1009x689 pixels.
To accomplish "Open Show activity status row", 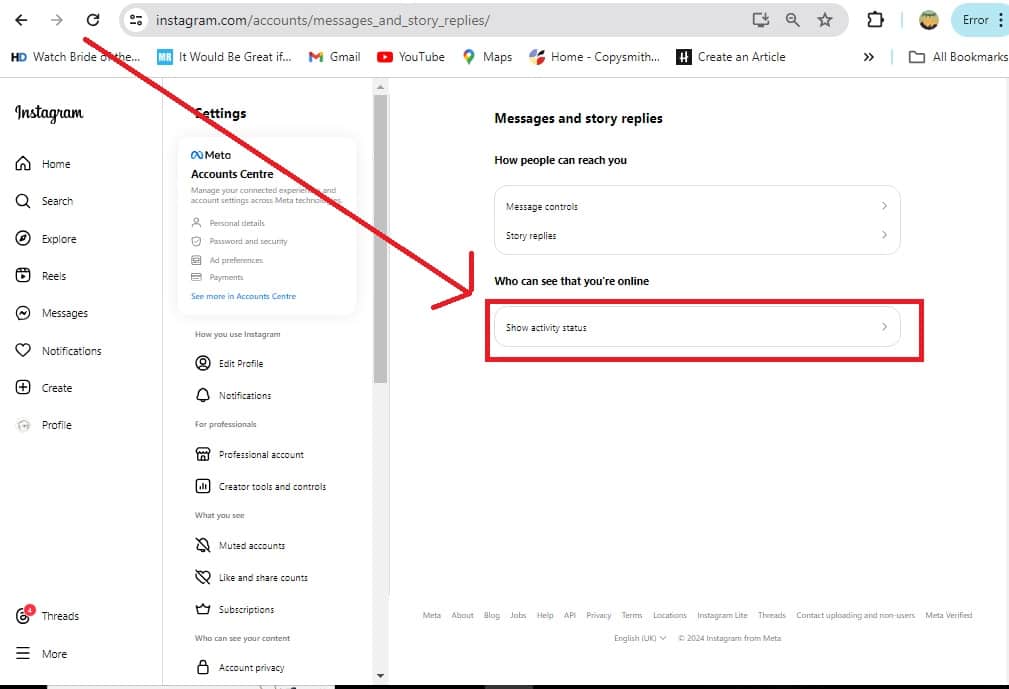I will pyautogui.click(x=697, y=327).
